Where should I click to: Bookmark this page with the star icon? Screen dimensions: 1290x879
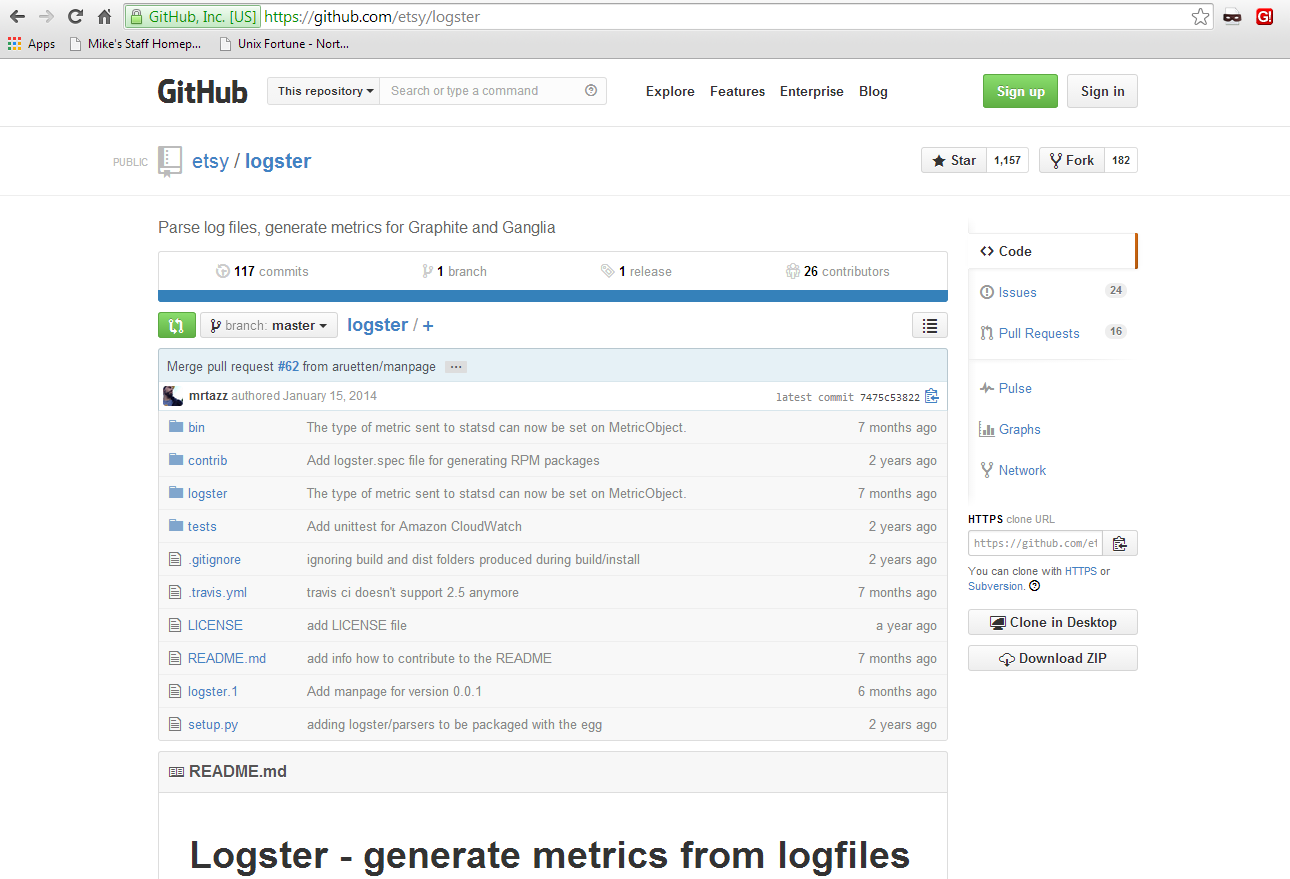click(x=1200, y=16)
